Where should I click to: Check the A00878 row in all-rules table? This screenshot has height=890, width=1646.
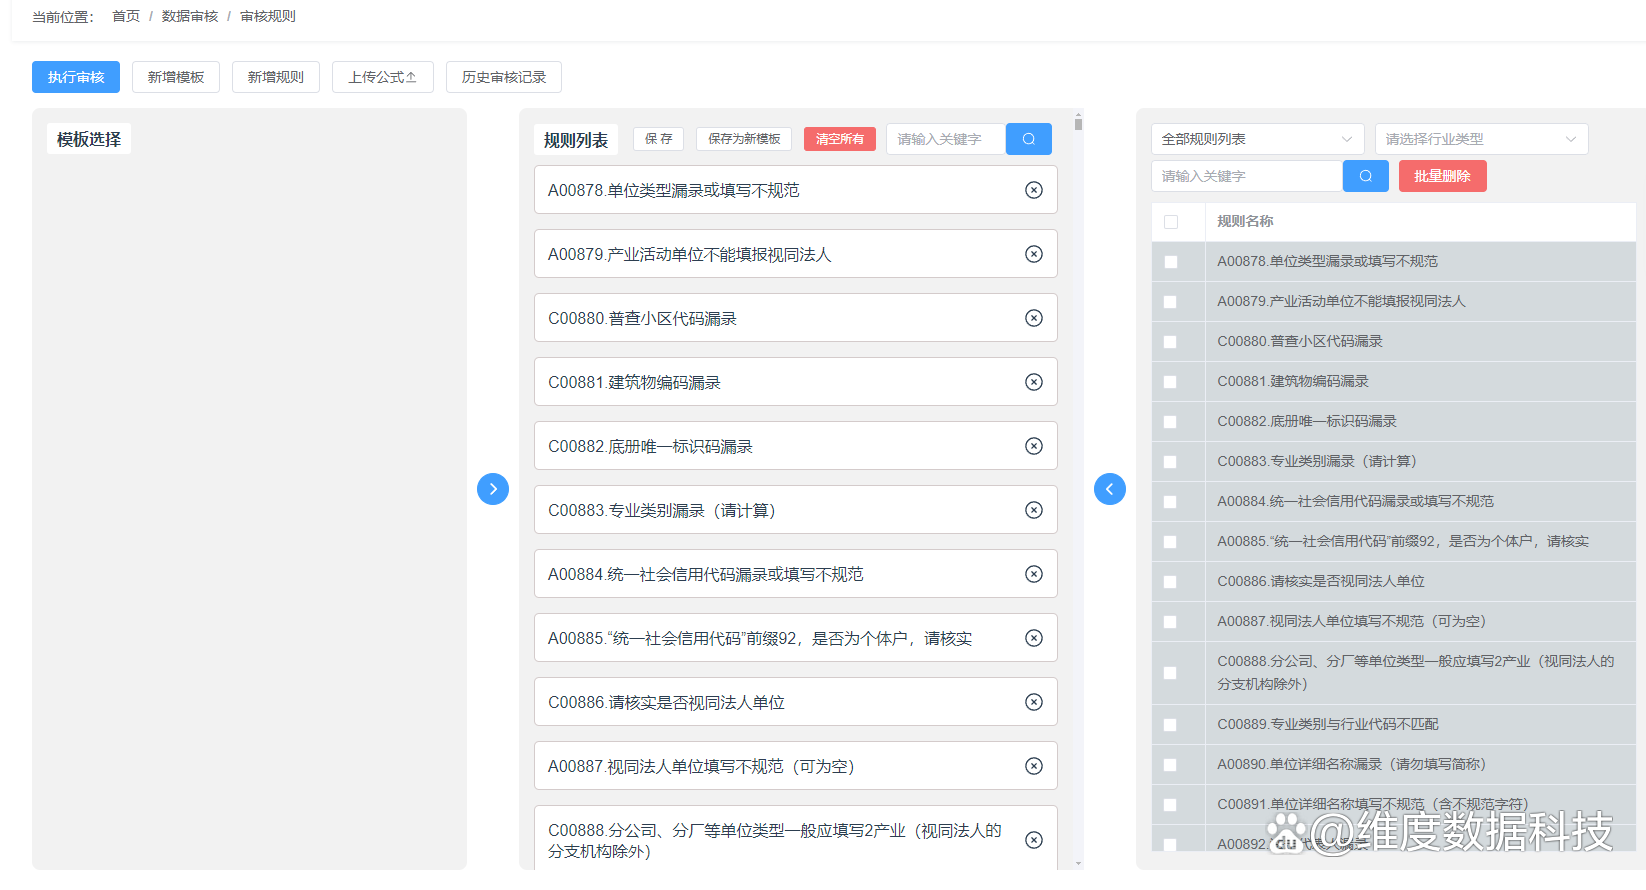click(1171, 262)
